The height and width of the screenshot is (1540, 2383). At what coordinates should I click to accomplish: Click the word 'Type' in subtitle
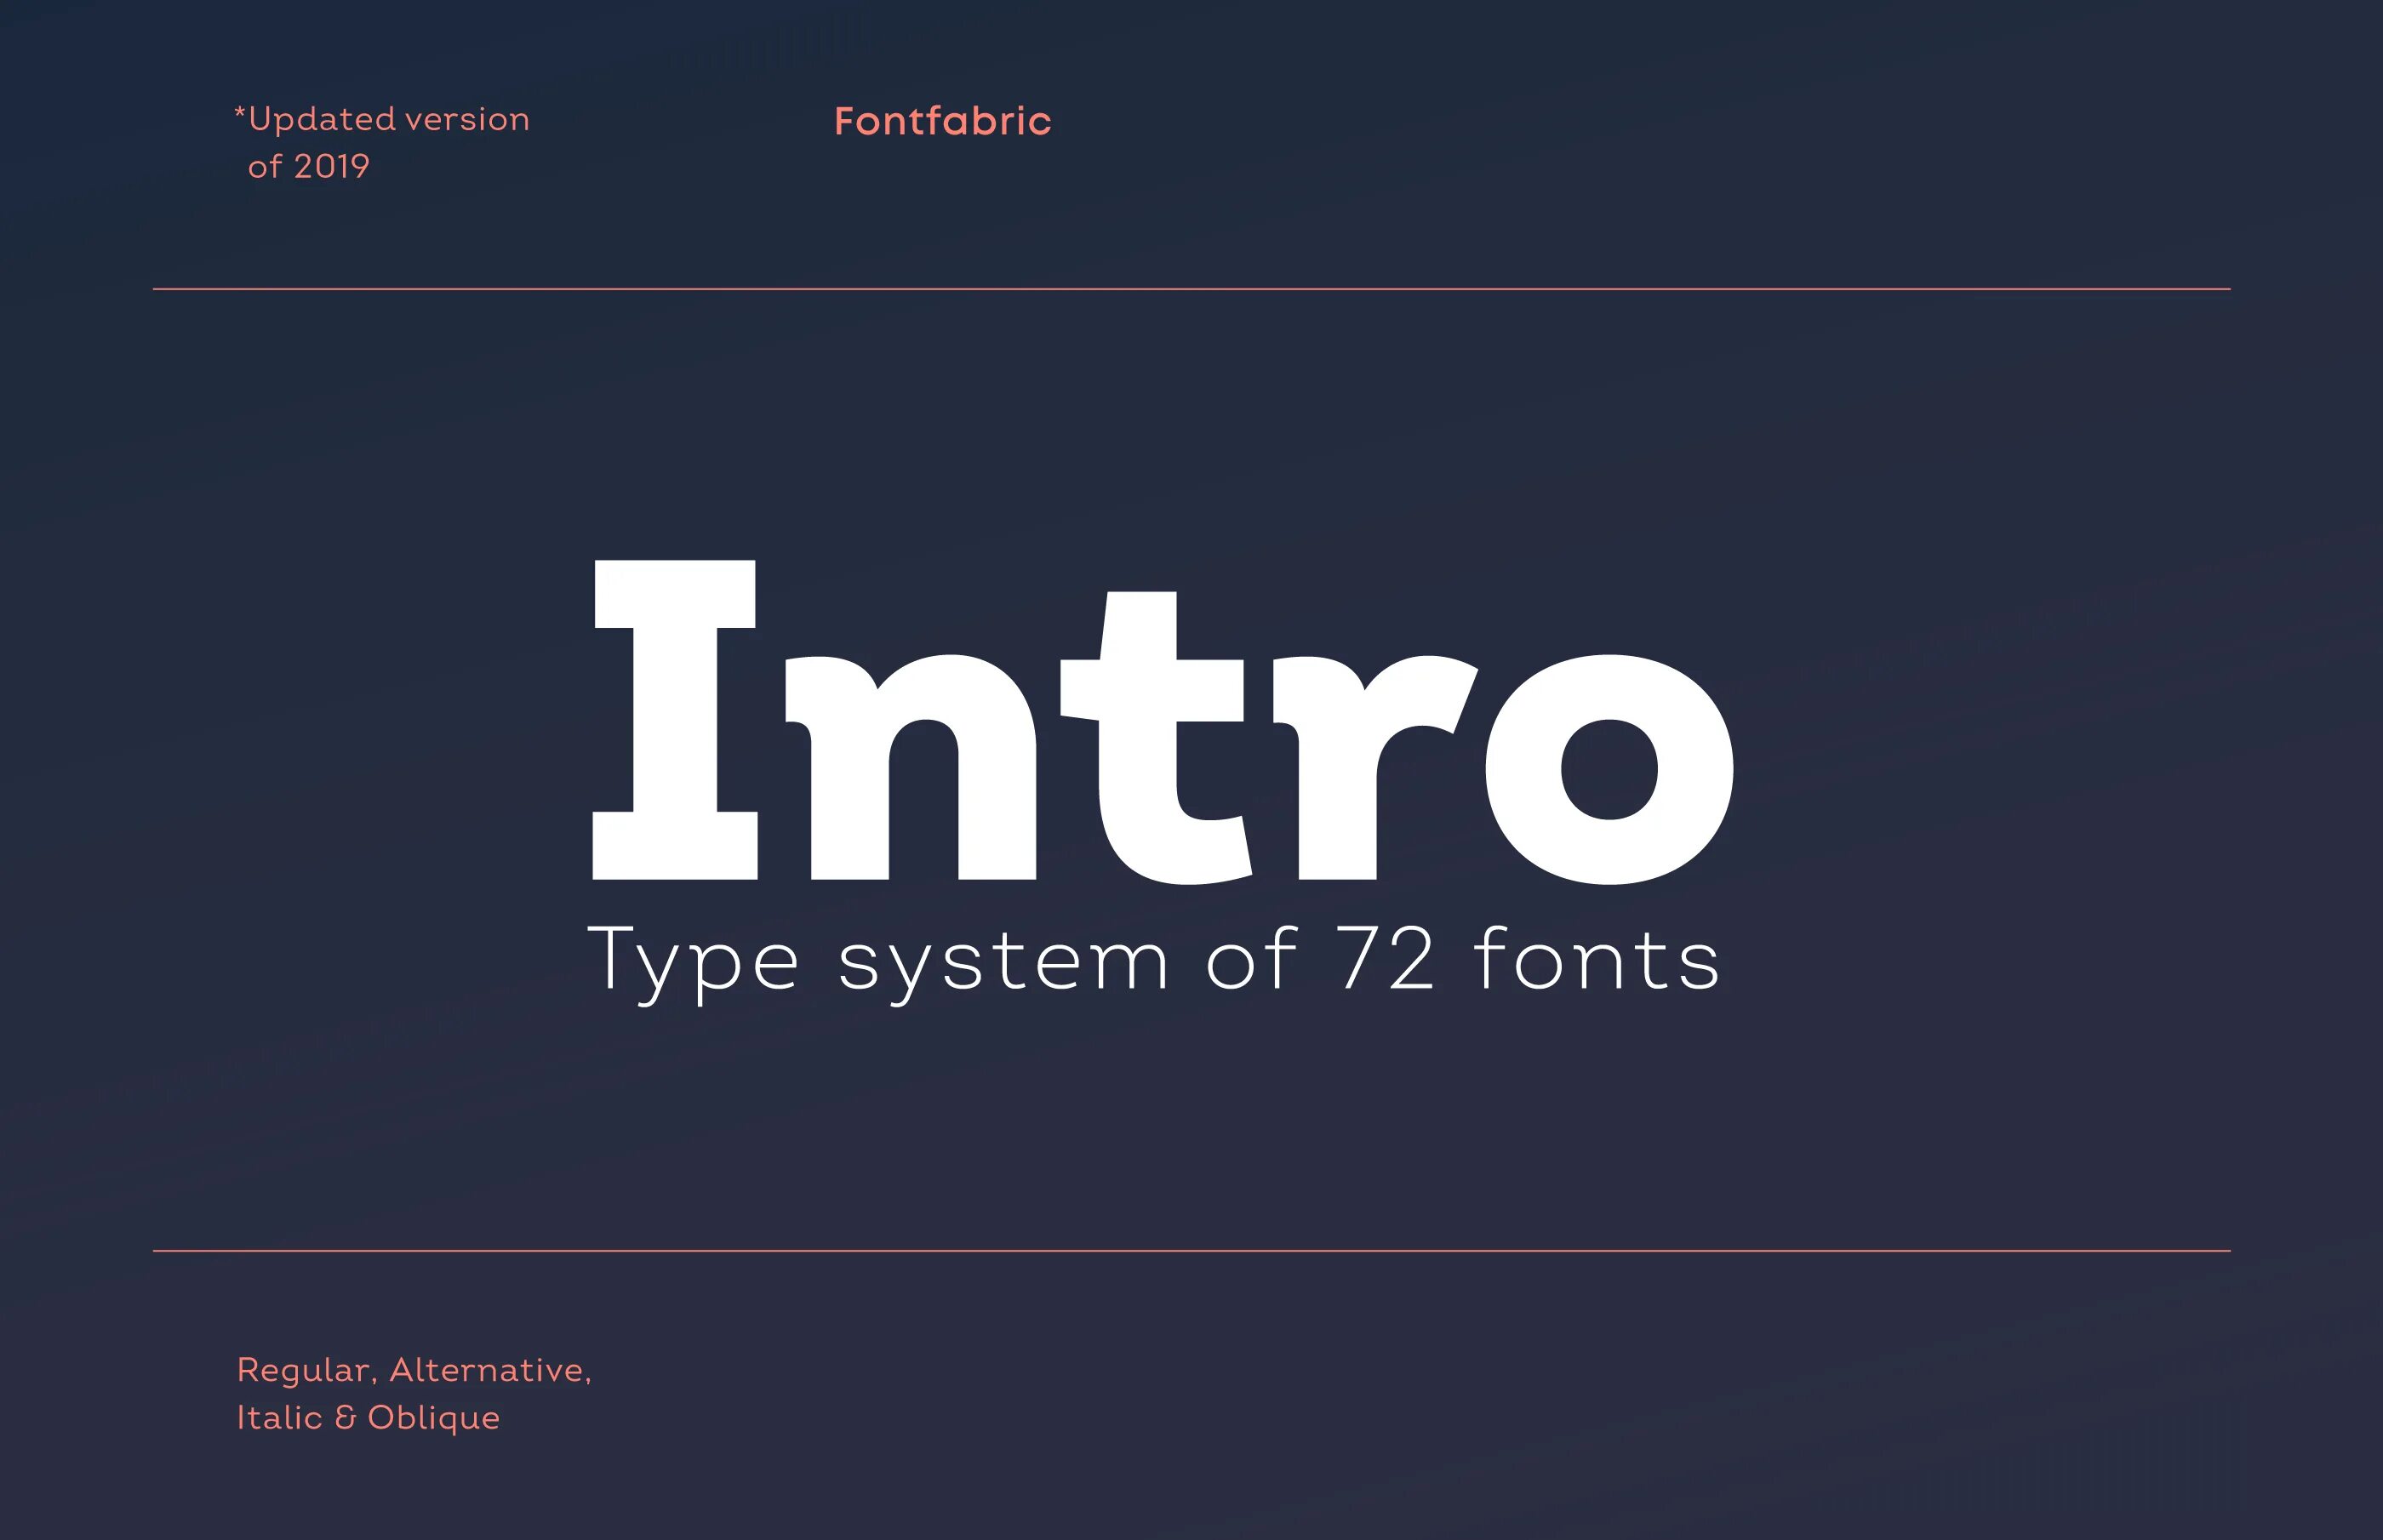click(692, 960)
